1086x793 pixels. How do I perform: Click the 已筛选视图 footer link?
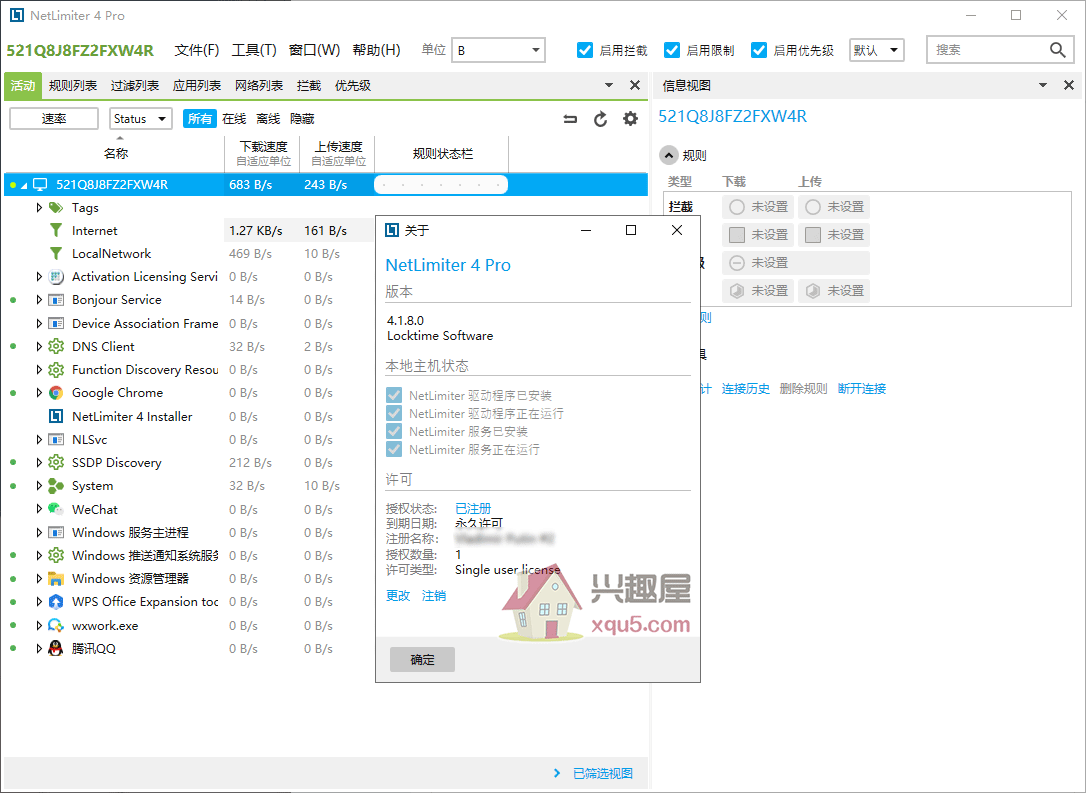click(x=603, y=774)
